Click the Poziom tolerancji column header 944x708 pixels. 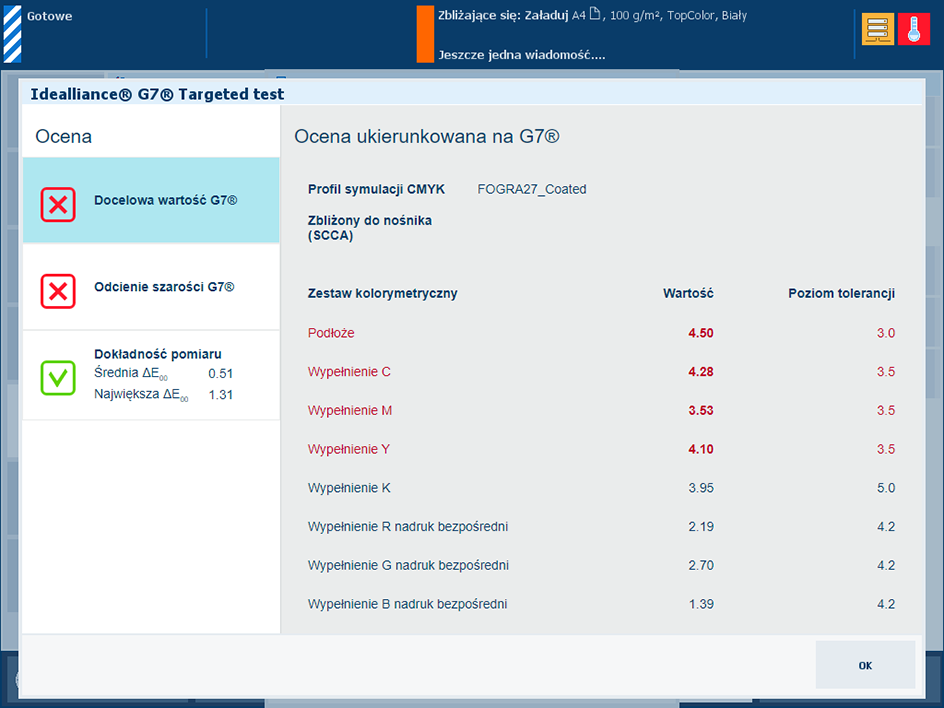tap(842, 293)
